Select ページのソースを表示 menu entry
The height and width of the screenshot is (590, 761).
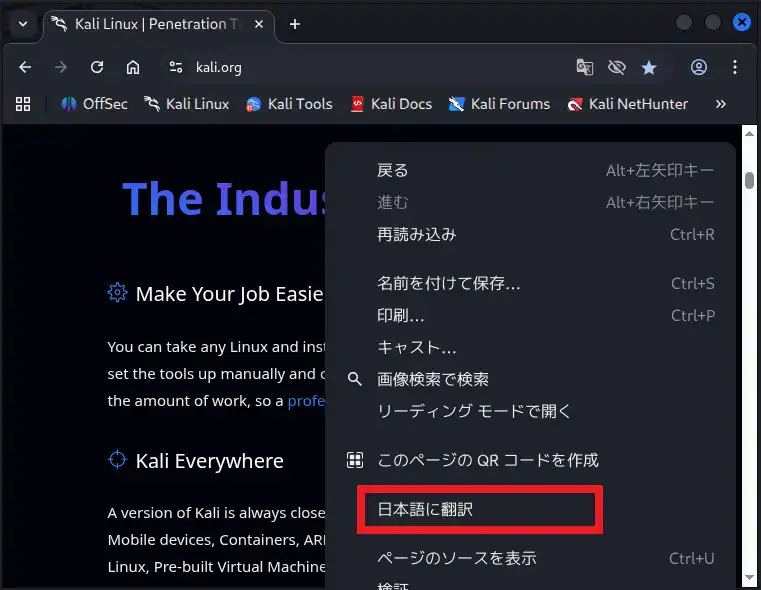tap(530, 558)
